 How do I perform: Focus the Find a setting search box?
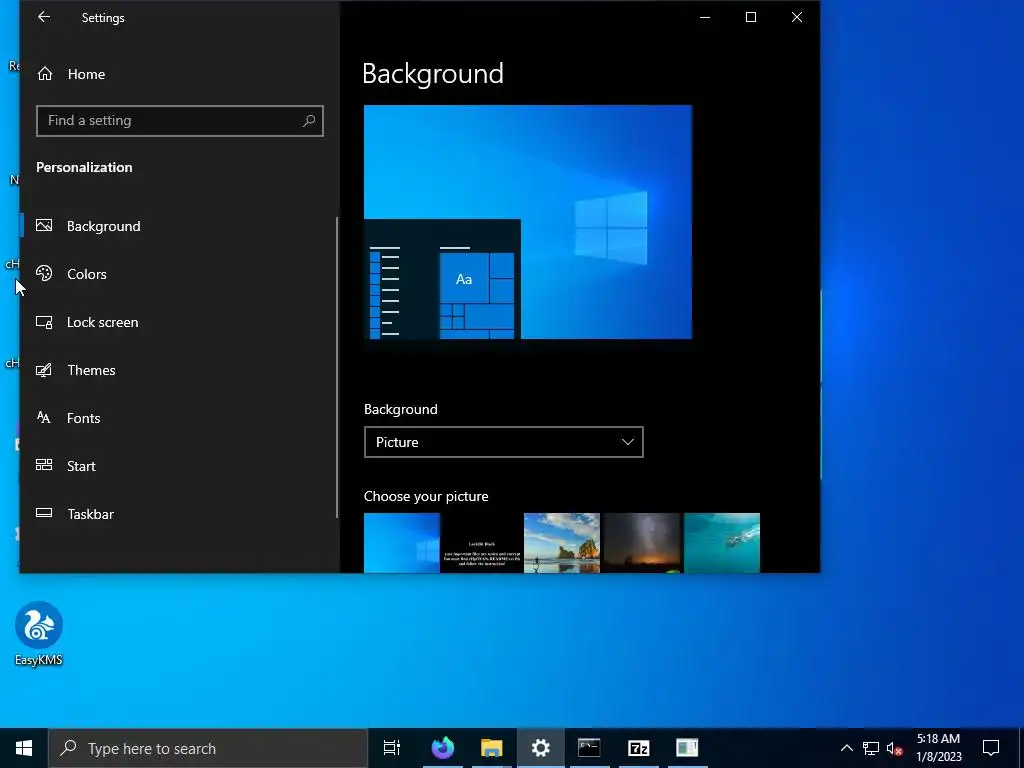(180, 121)
